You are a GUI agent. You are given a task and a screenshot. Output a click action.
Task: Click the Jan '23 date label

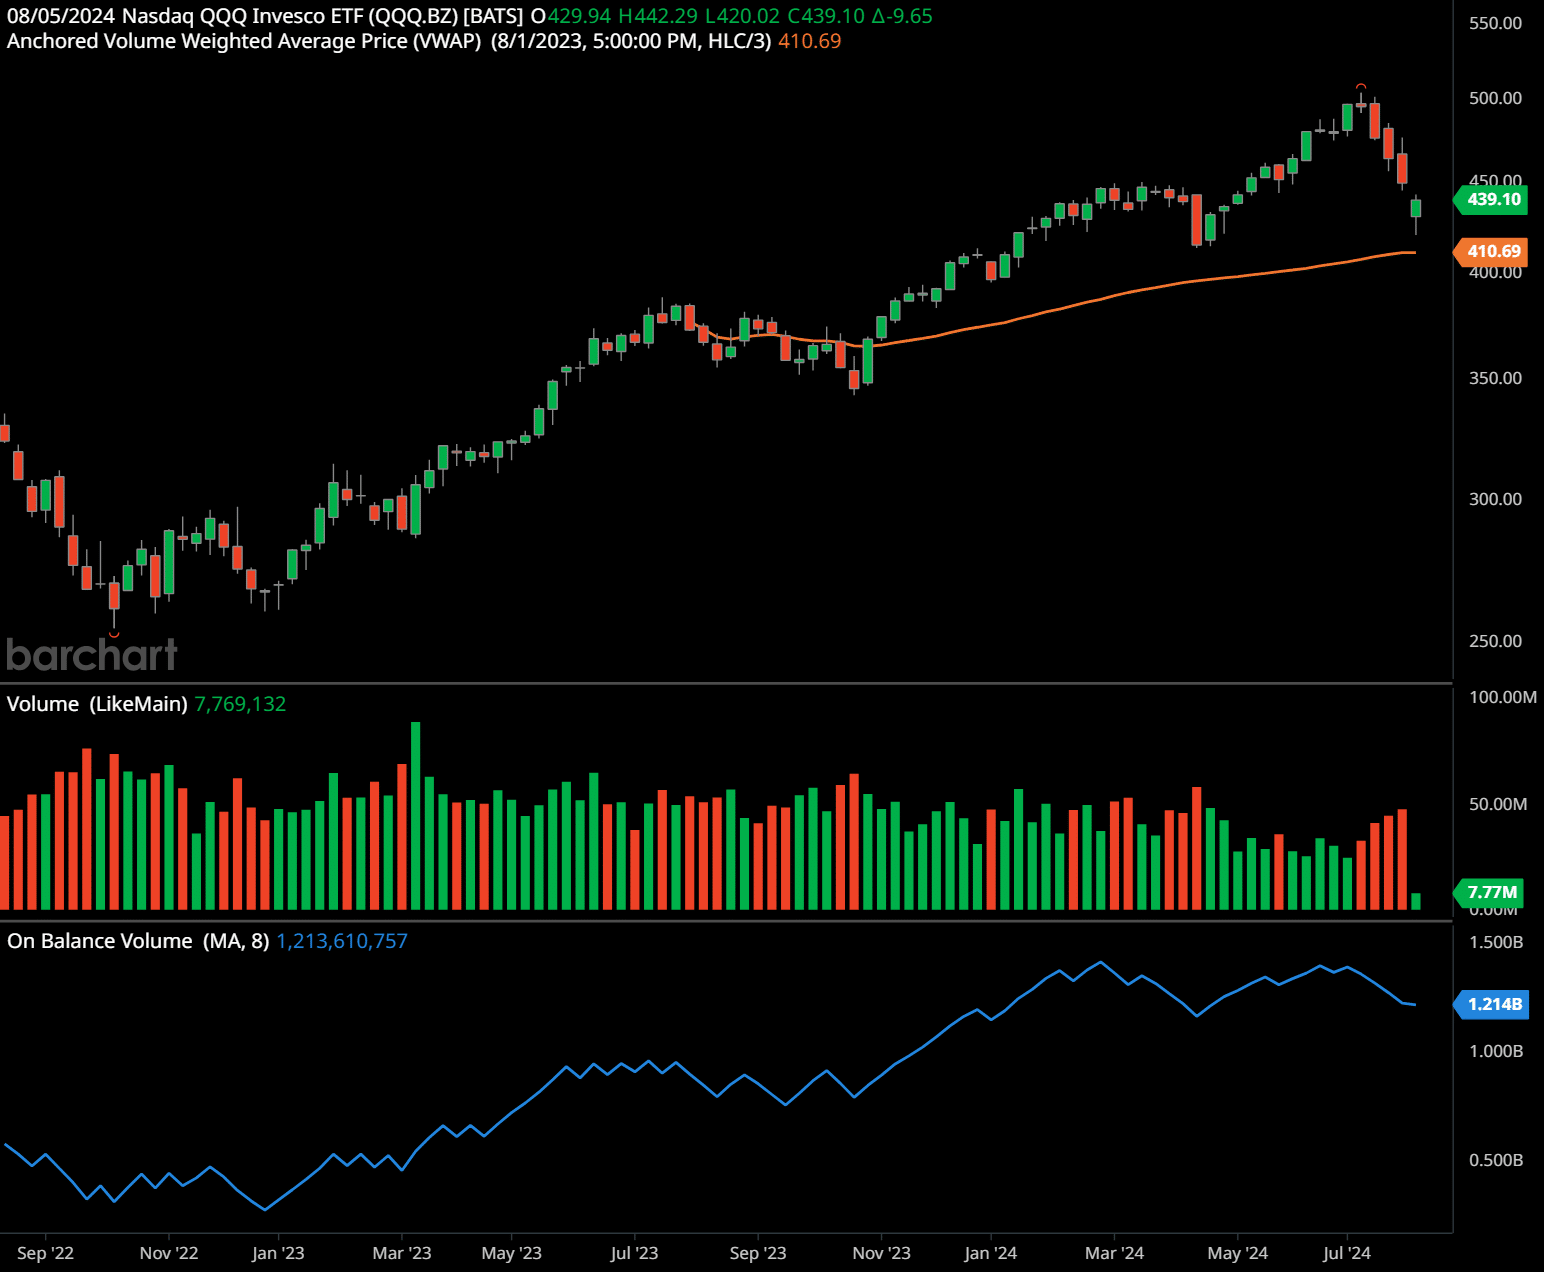point(278,1253)
